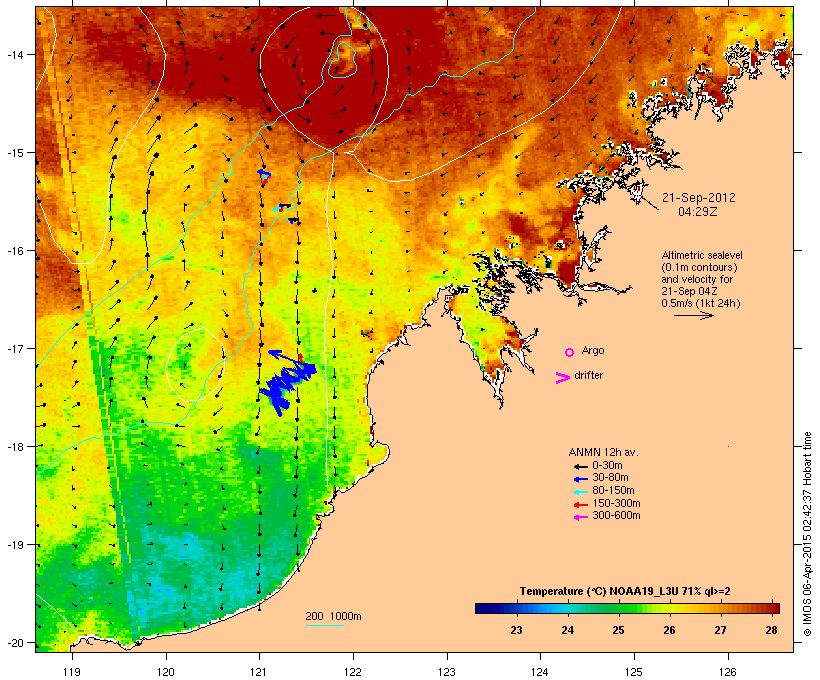This screenshot has width=820, height=680.
Task: Click the magenta 300-600m arrow legend icon
Action: coord(580,517)
